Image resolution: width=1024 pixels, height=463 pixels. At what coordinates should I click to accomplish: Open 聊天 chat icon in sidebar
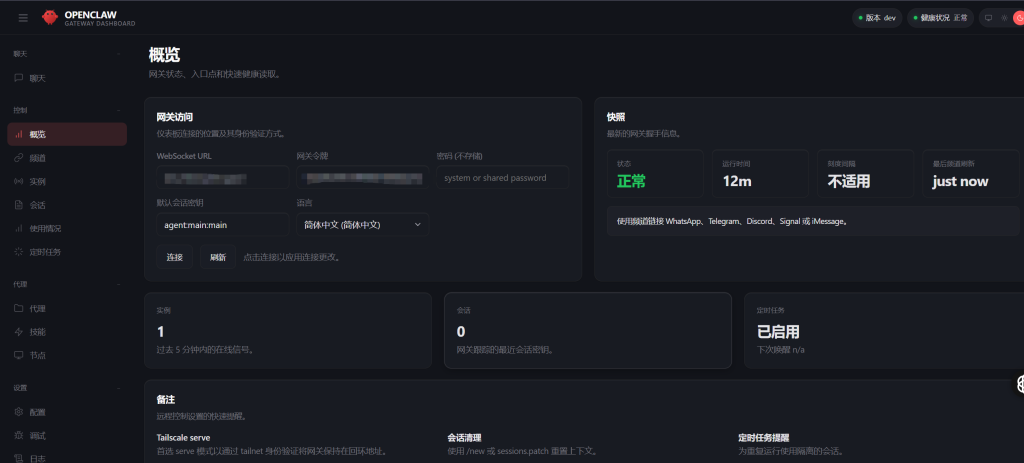19,78
